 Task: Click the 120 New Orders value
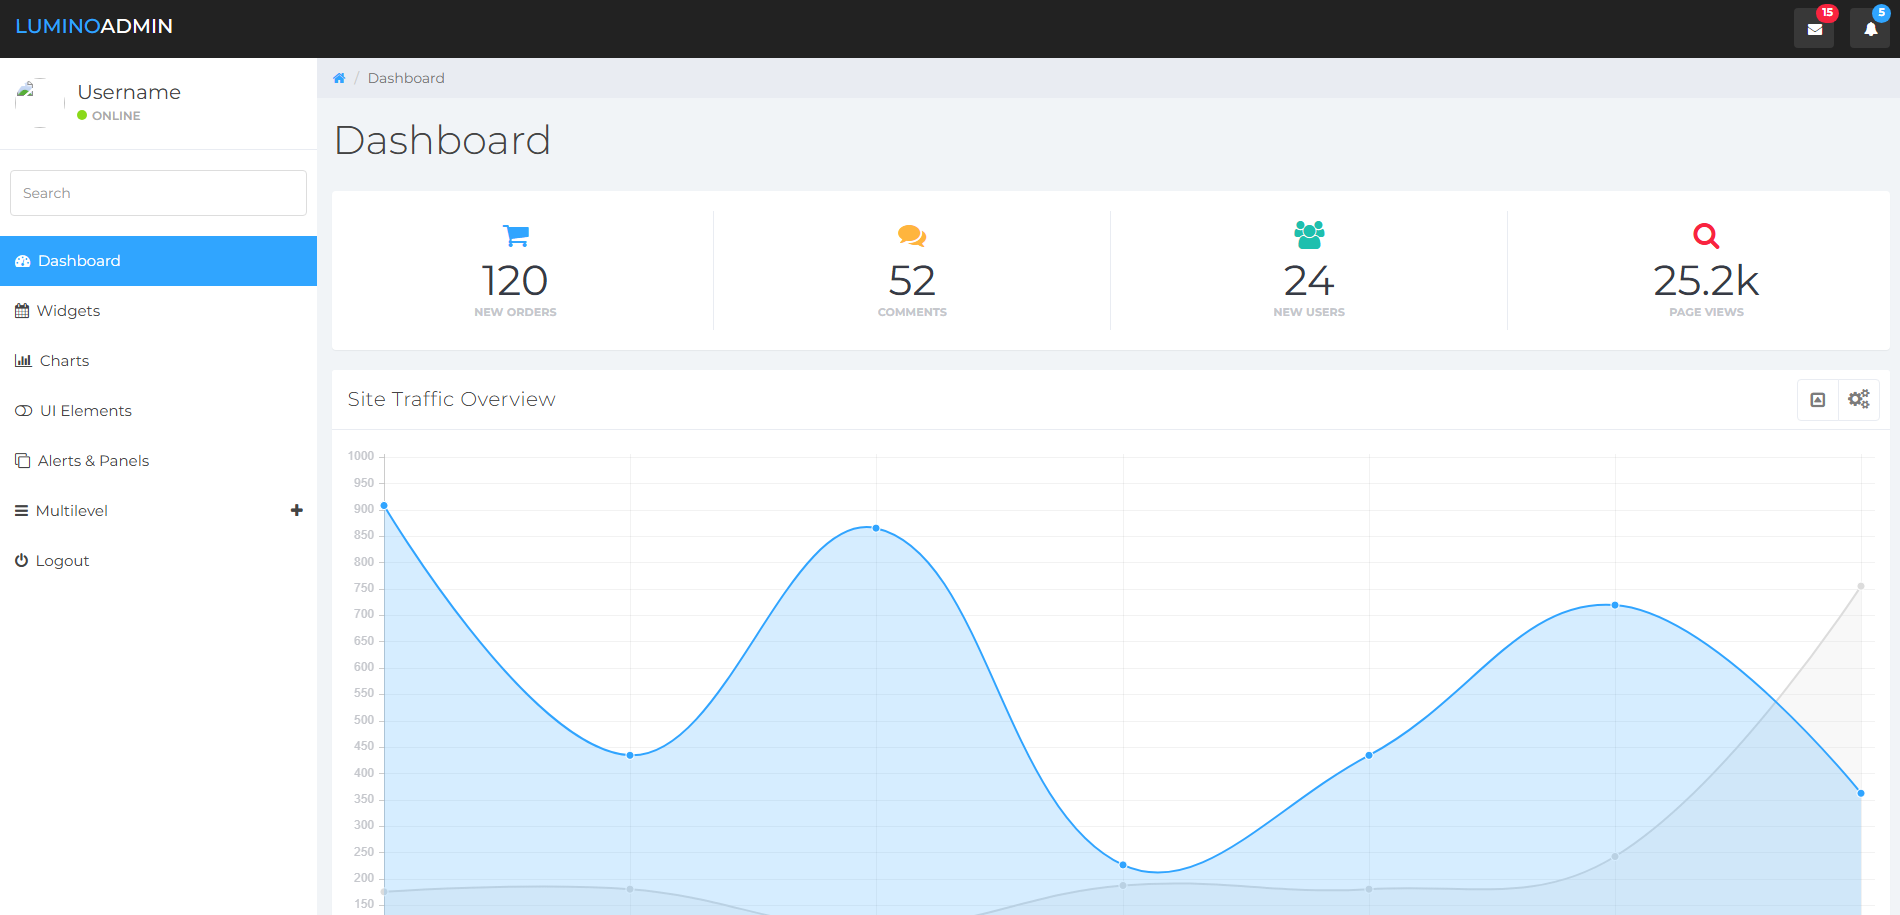tap(516, 281)
